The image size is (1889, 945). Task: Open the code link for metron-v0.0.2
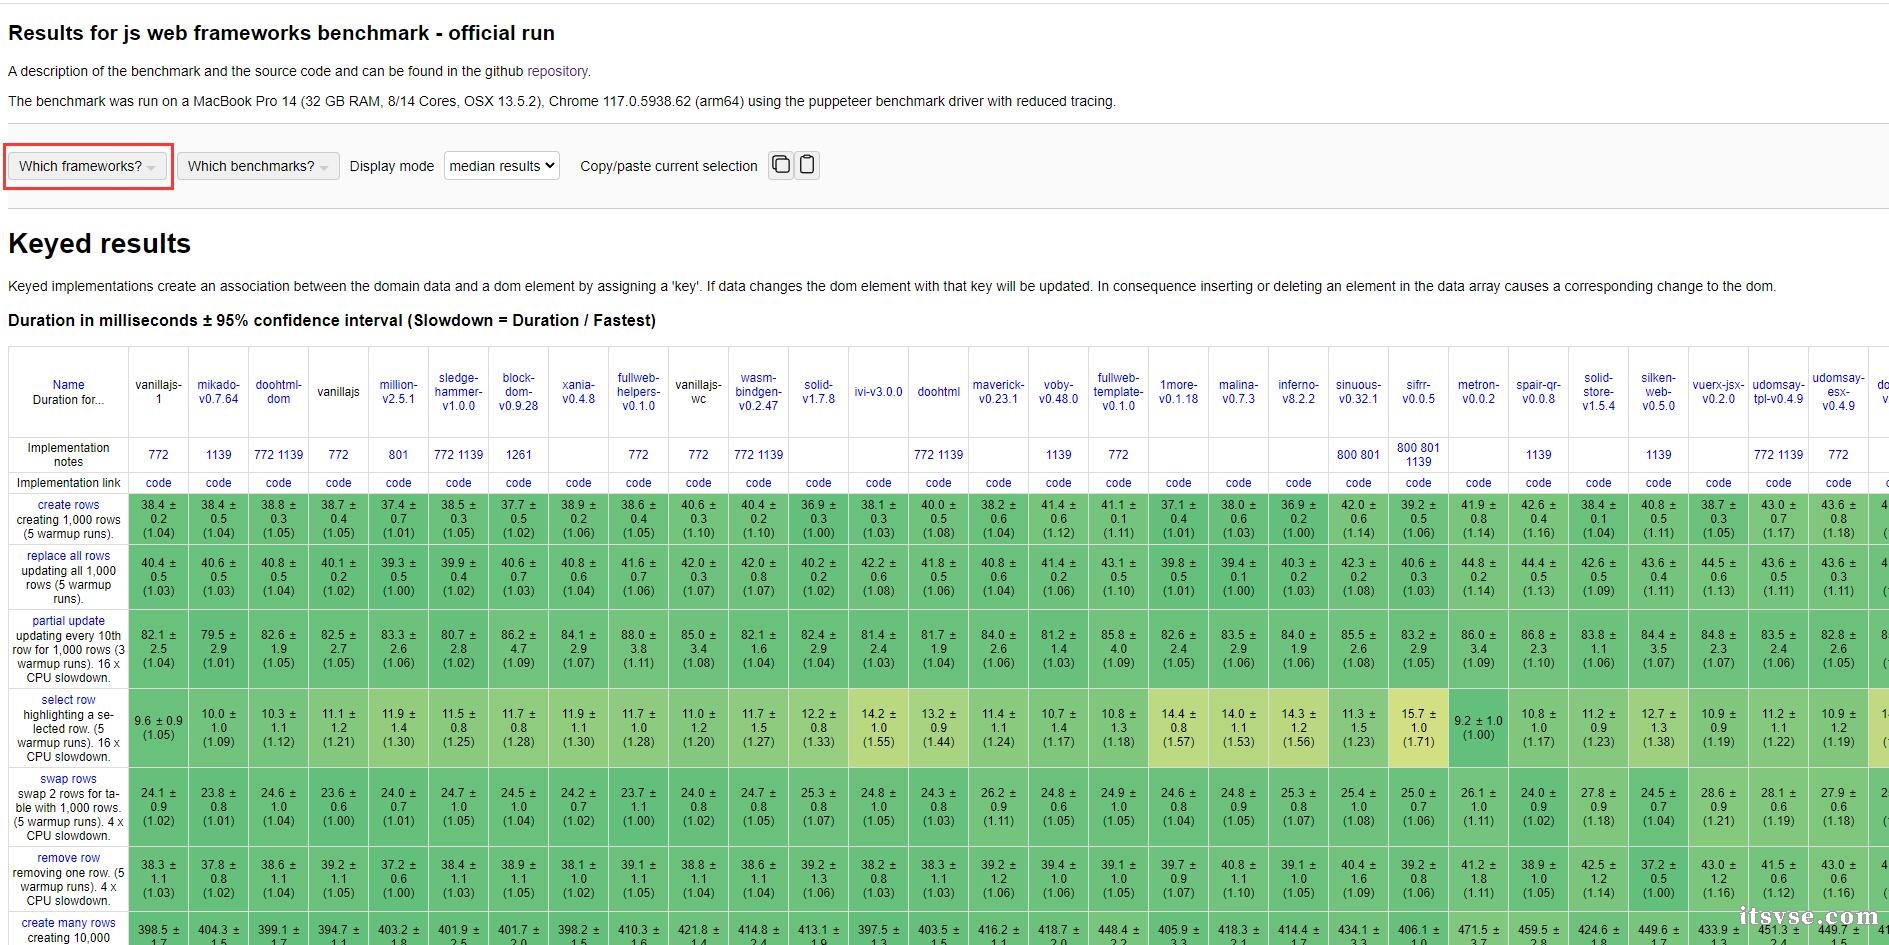1478,483
